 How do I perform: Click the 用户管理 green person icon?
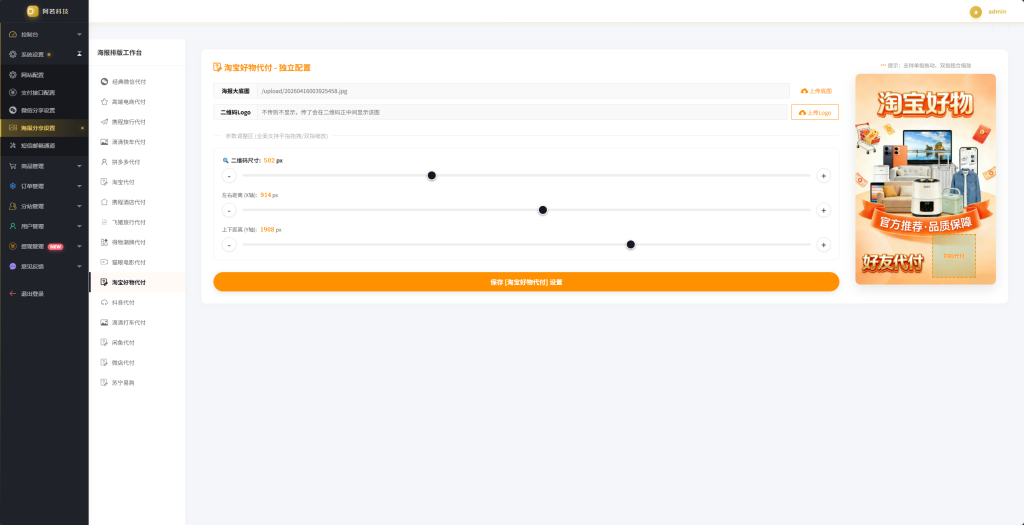click(13, 227)
